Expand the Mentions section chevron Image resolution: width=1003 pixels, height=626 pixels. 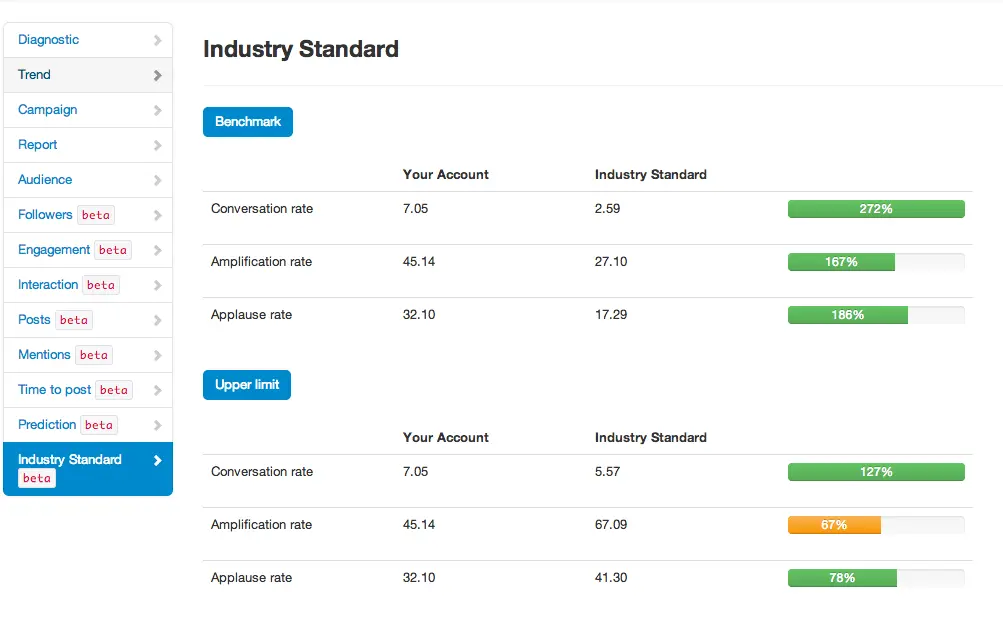coord(157,356)
